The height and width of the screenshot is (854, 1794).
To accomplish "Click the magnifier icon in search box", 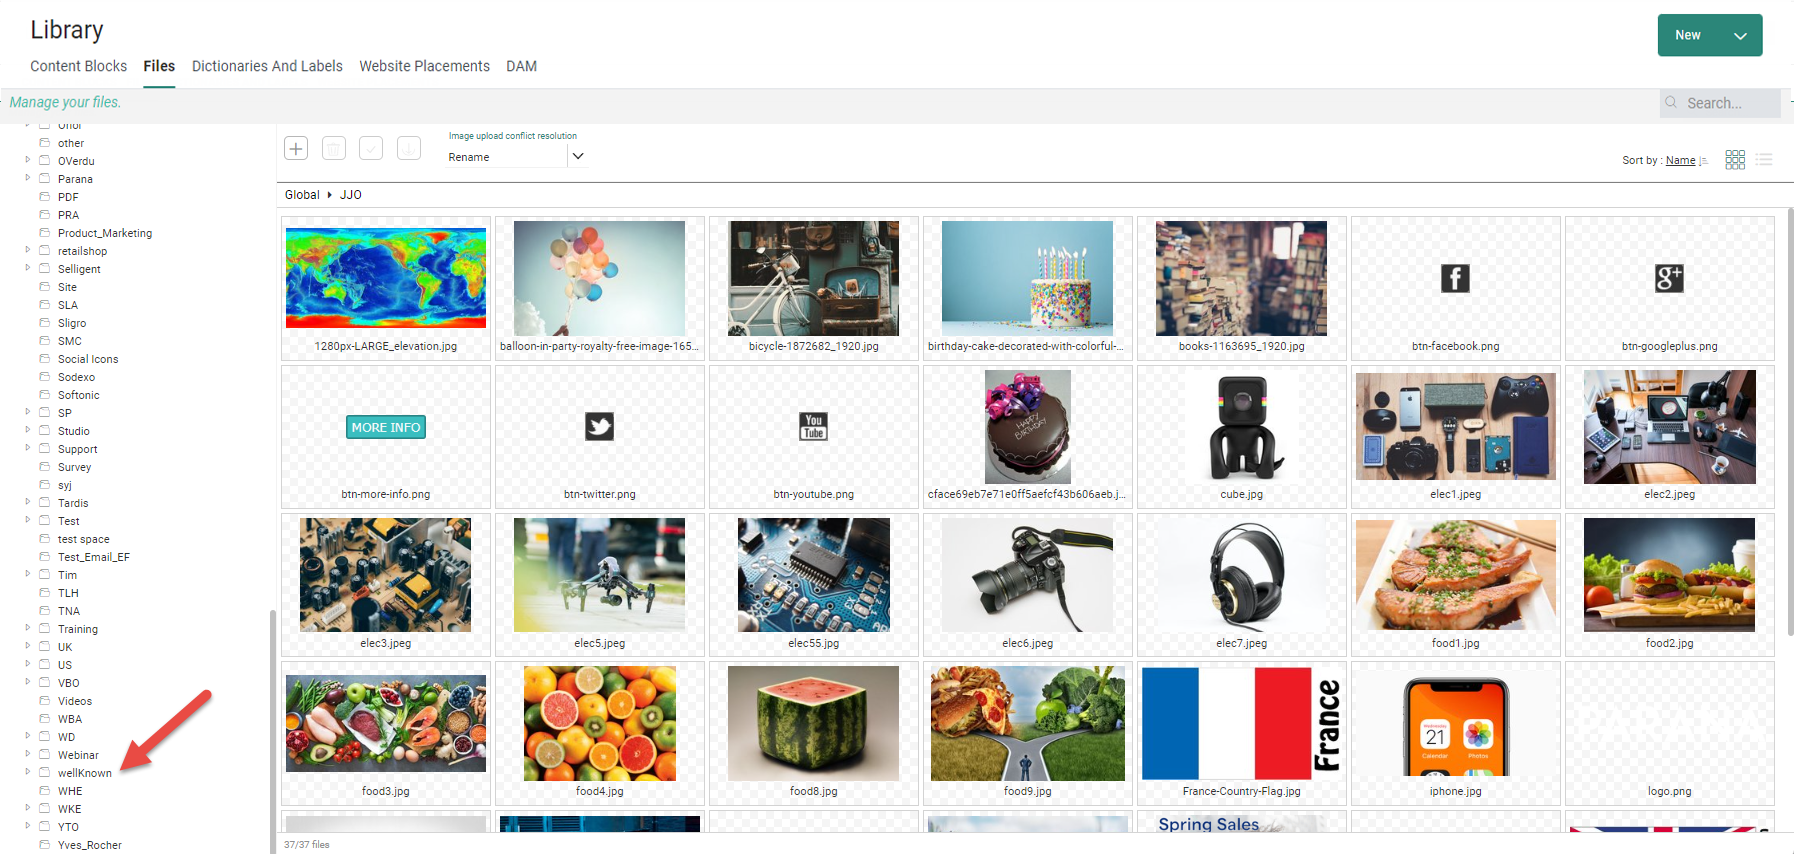I will pyautogui.click(x=1671, y=102).
